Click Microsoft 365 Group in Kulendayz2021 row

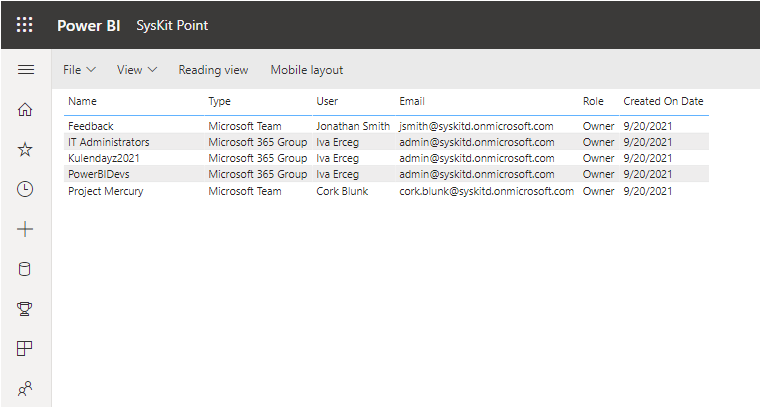[258, 158]
